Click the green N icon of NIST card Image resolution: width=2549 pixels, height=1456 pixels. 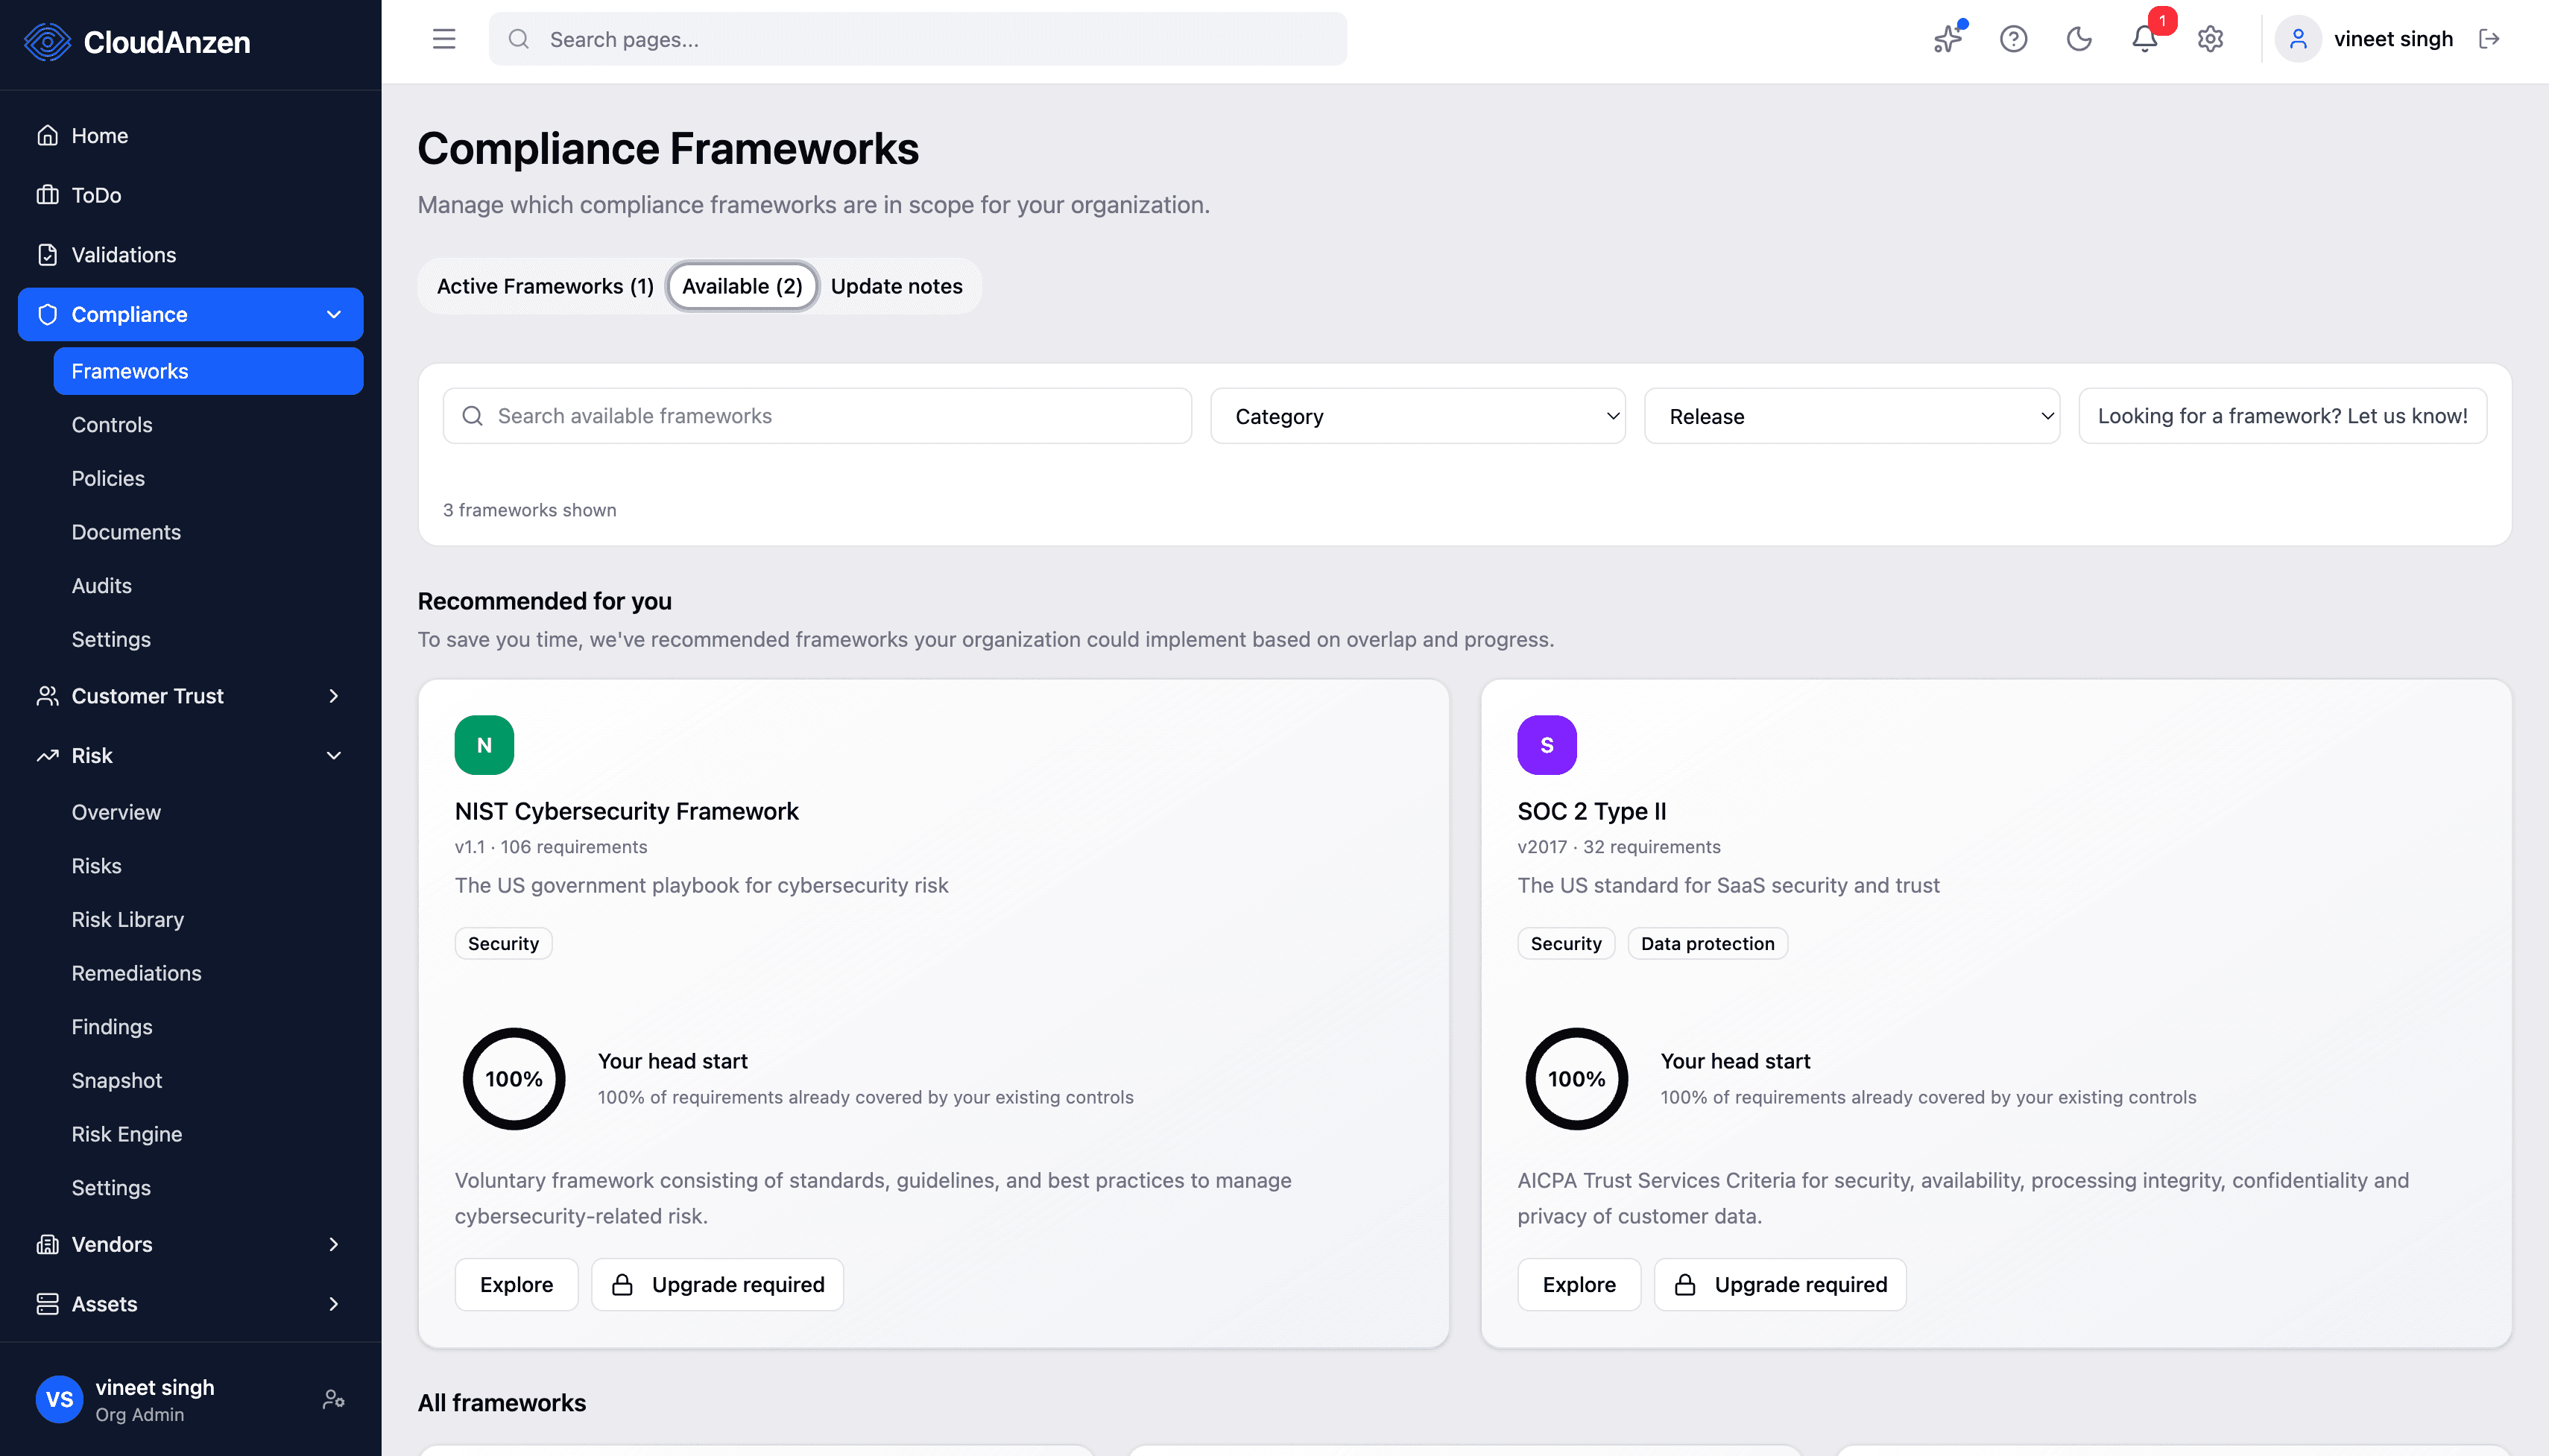[484, 745]
